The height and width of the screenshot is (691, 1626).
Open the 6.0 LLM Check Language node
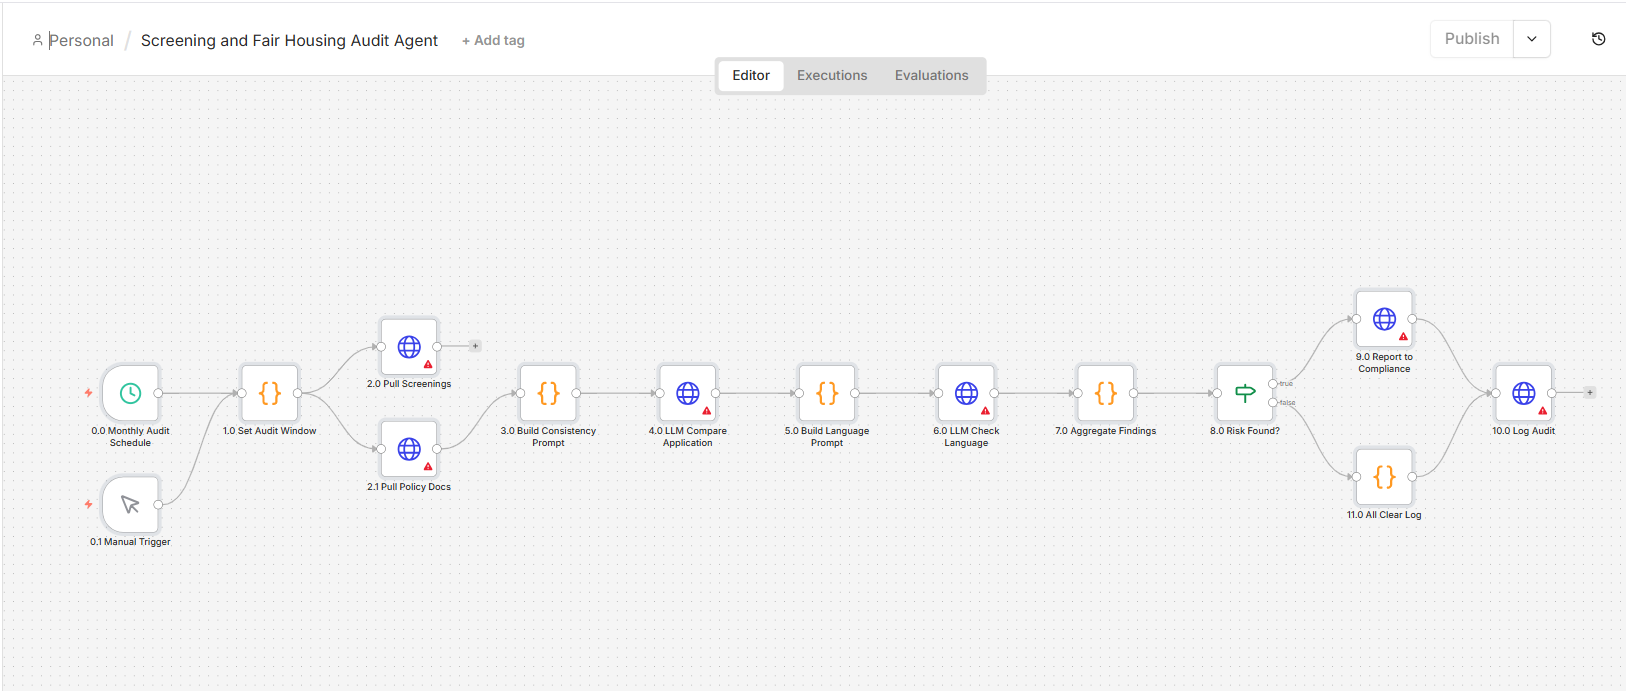click(966, 393)
